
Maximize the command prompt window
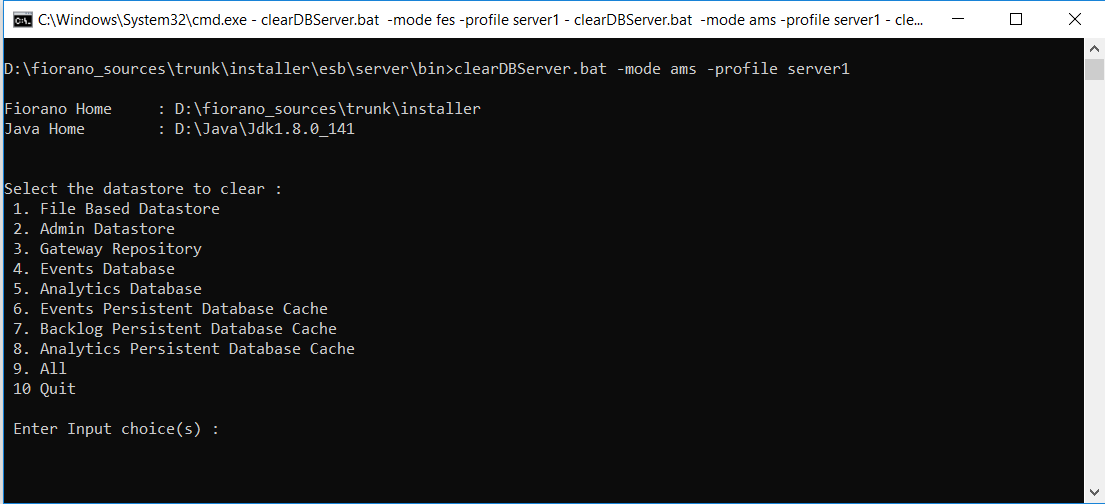pos(1016,20)
